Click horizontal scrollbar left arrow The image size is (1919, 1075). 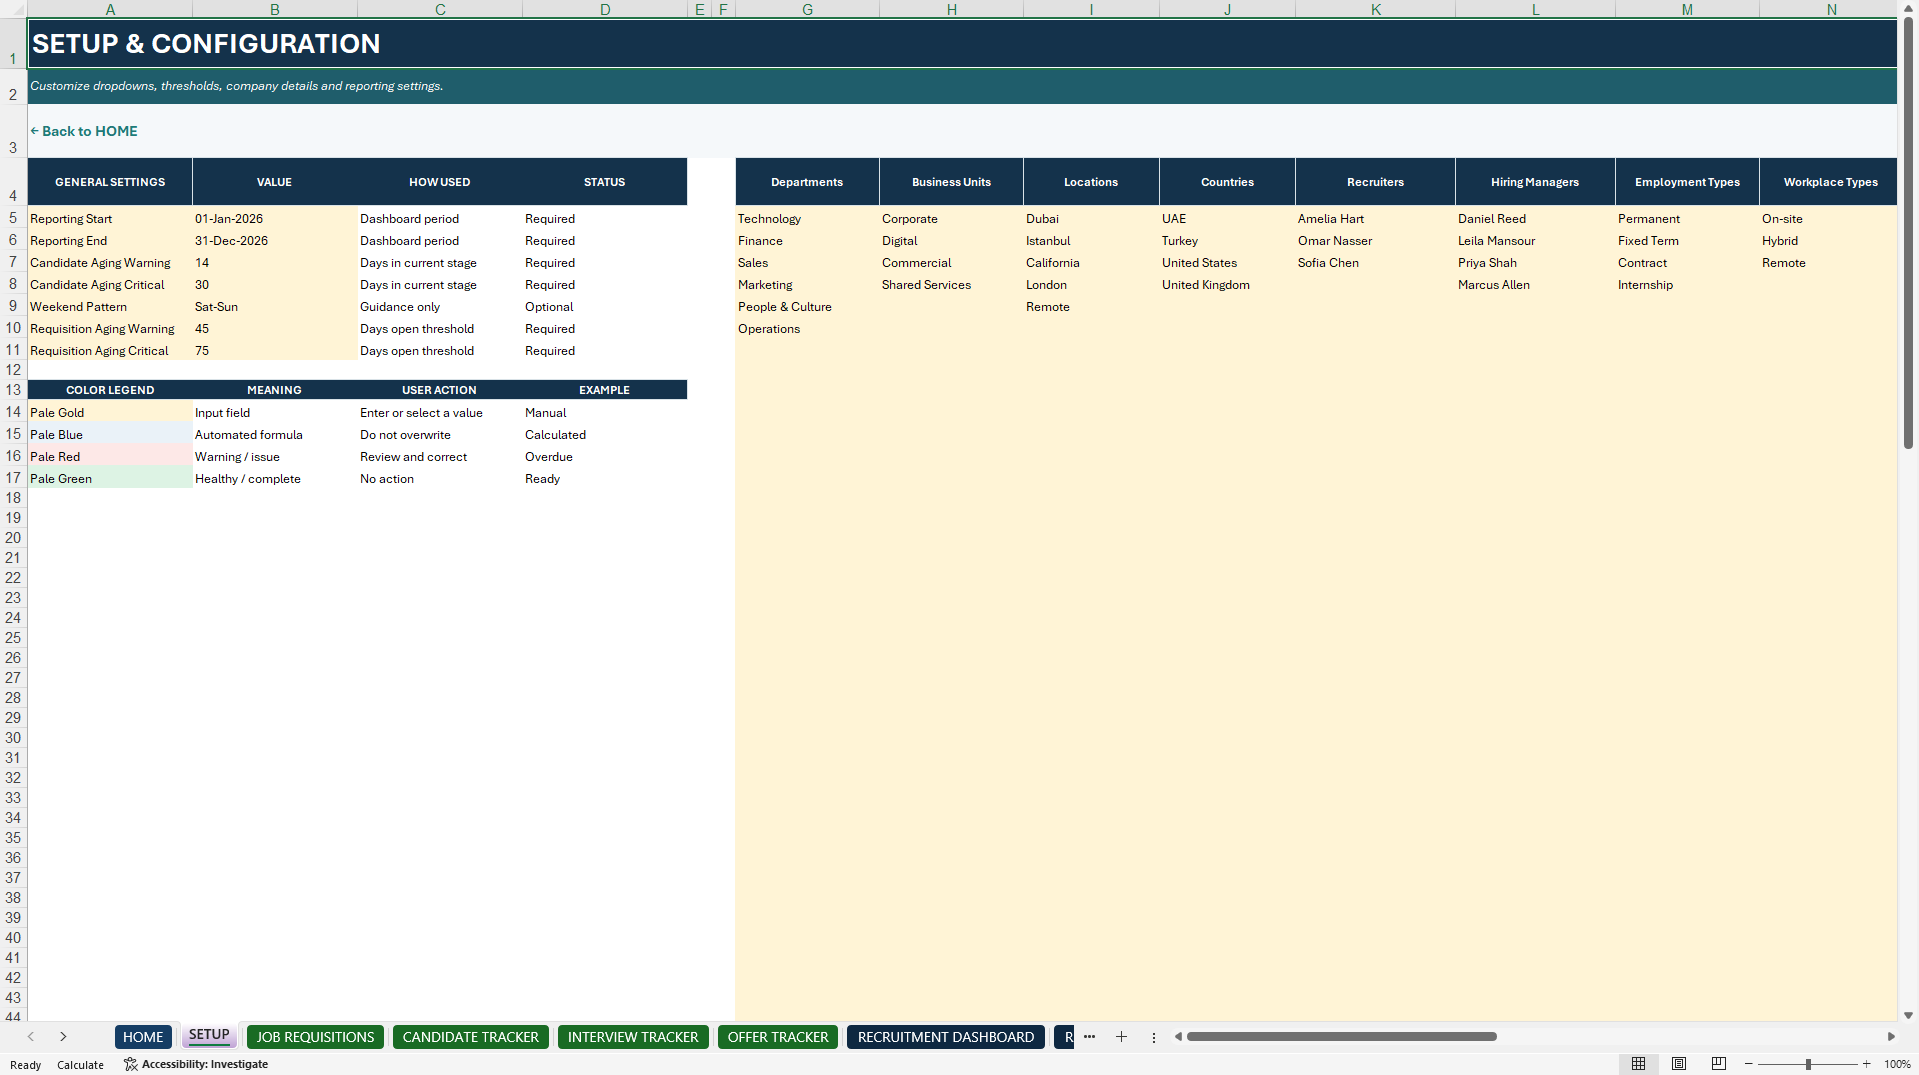[x=1178, y=1037]
